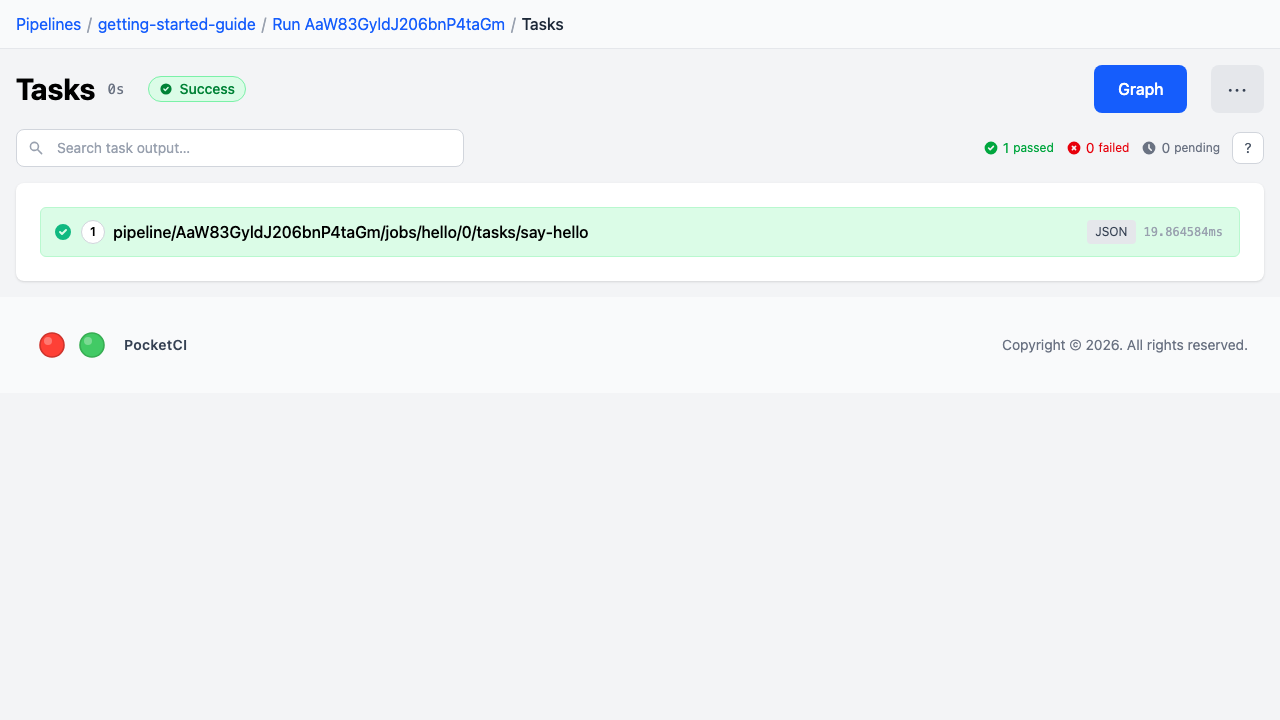Open the Run AaW83GyldJ206bnP4taGm breadcrumb
The height and width of the screenshot is (720, 1280).
click(x=388, y=24)
